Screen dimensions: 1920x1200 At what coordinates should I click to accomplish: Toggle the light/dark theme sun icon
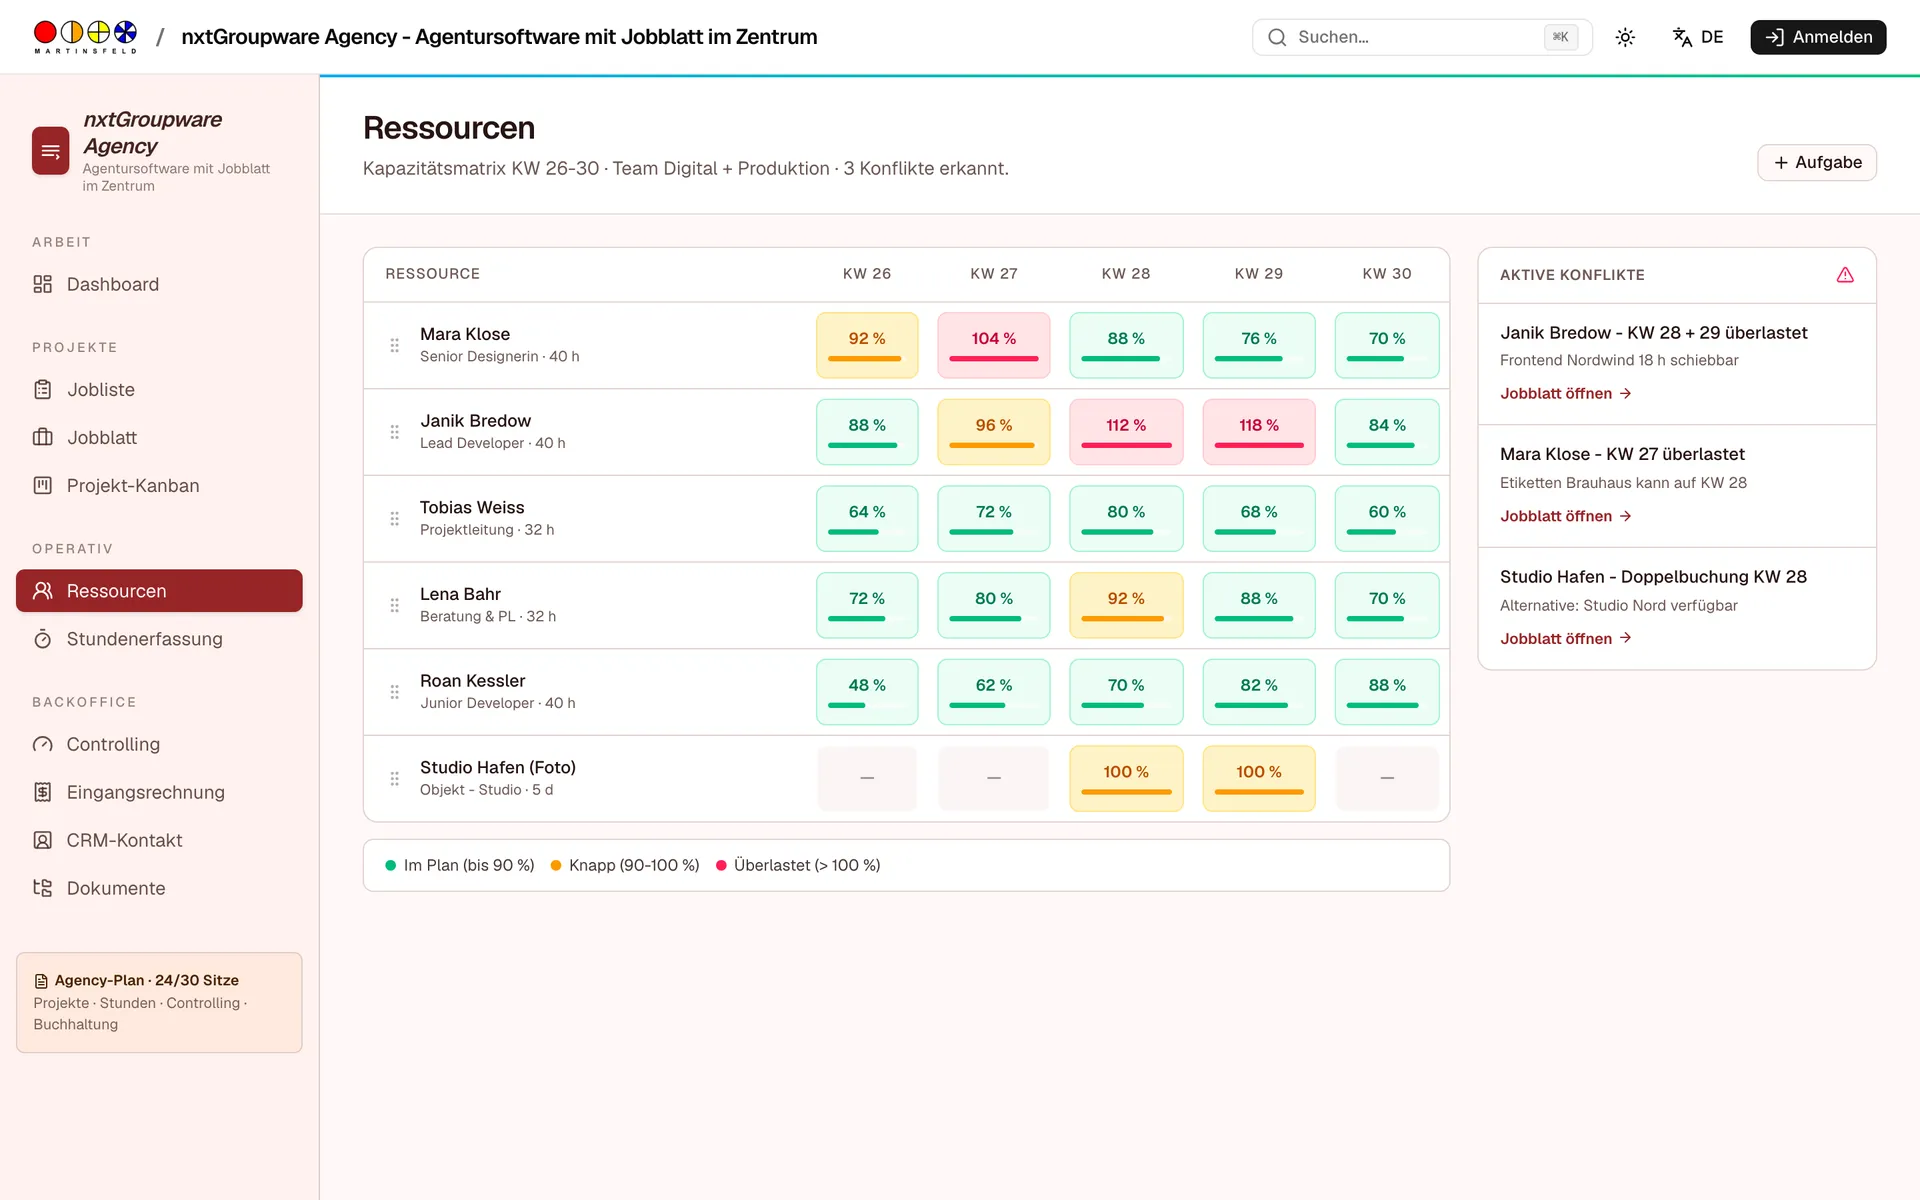[1625, 37]
